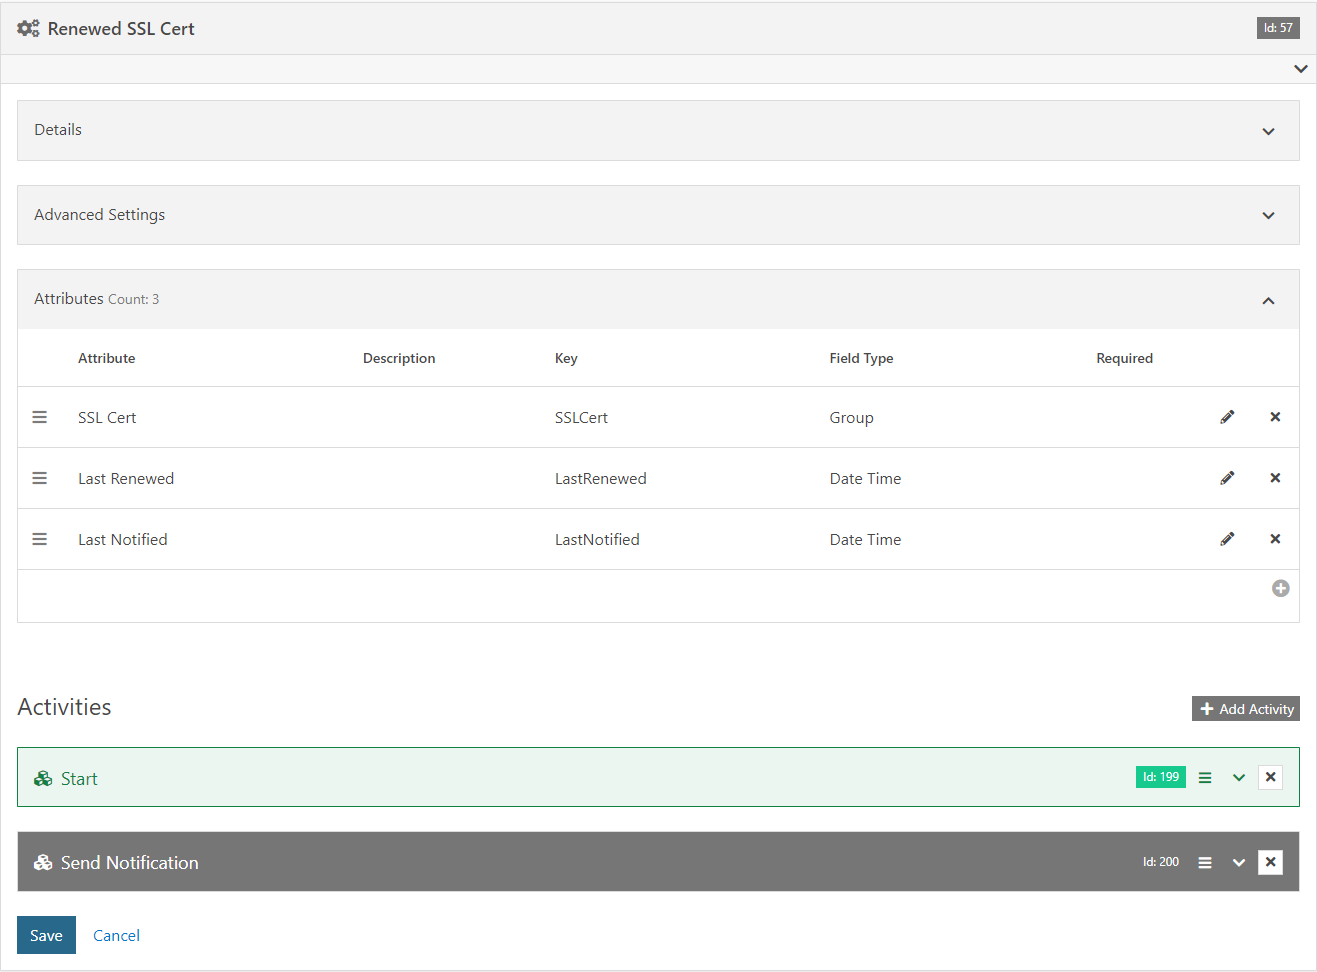Click the Send Notification cubes icon
The height and width of the screenshot is (972, 1317).
pyautogui.click(x=43, y=862)
